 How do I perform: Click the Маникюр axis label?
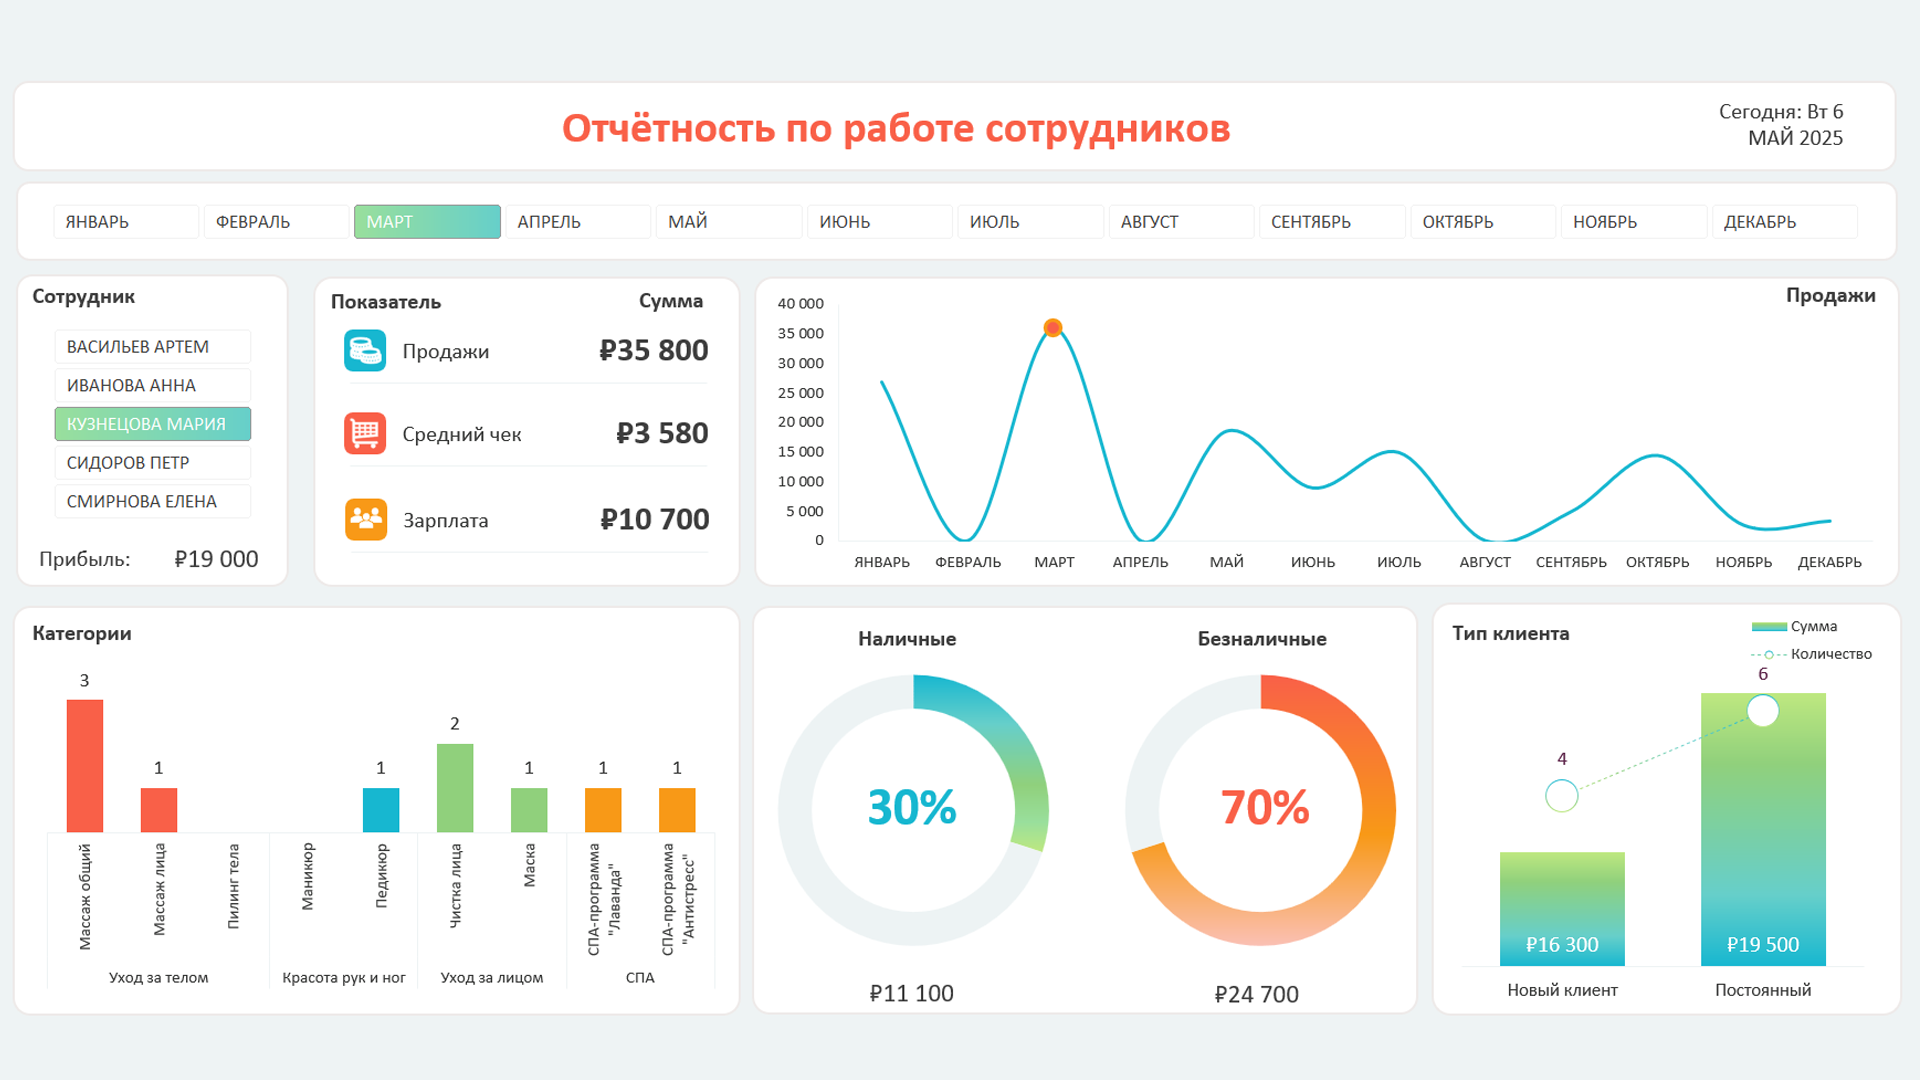tap(307, 877)
